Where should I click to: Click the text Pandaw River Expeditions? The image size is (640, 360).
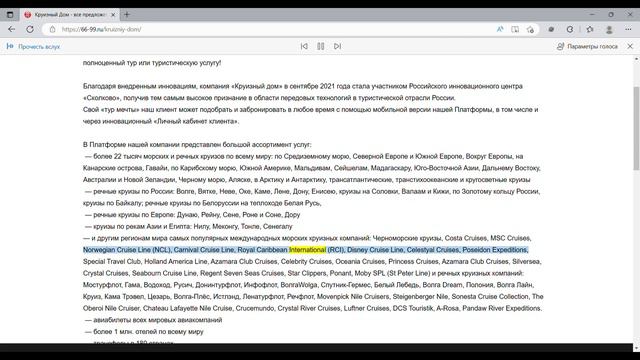(502, 308)
